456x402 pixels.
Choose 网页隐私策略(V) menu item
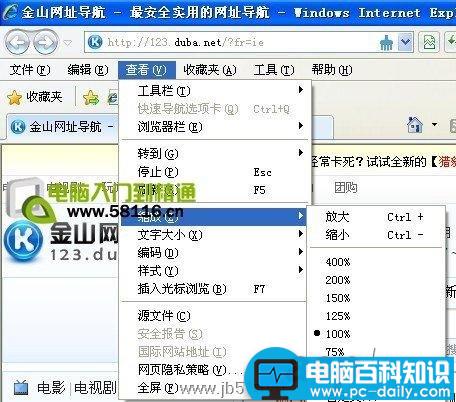point(190,369)
